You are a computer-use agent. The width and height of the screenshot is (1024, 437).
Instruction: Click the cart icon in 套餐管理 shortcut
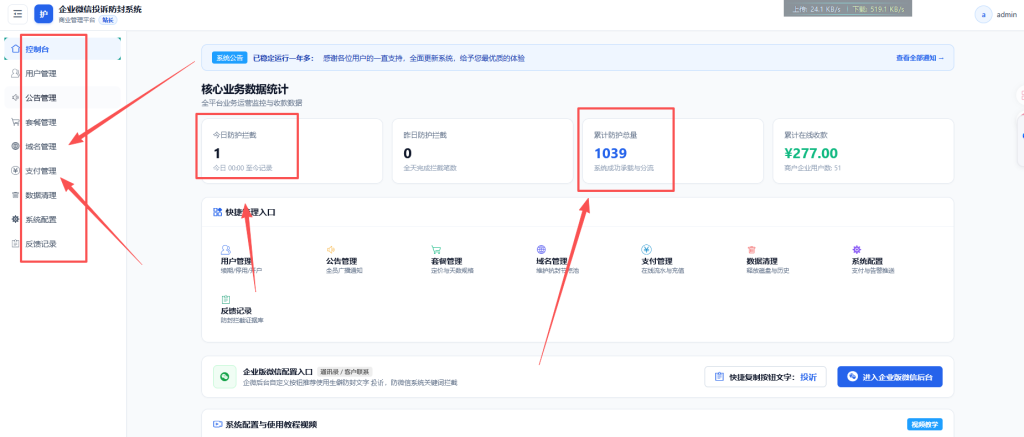tap(436, 250)
